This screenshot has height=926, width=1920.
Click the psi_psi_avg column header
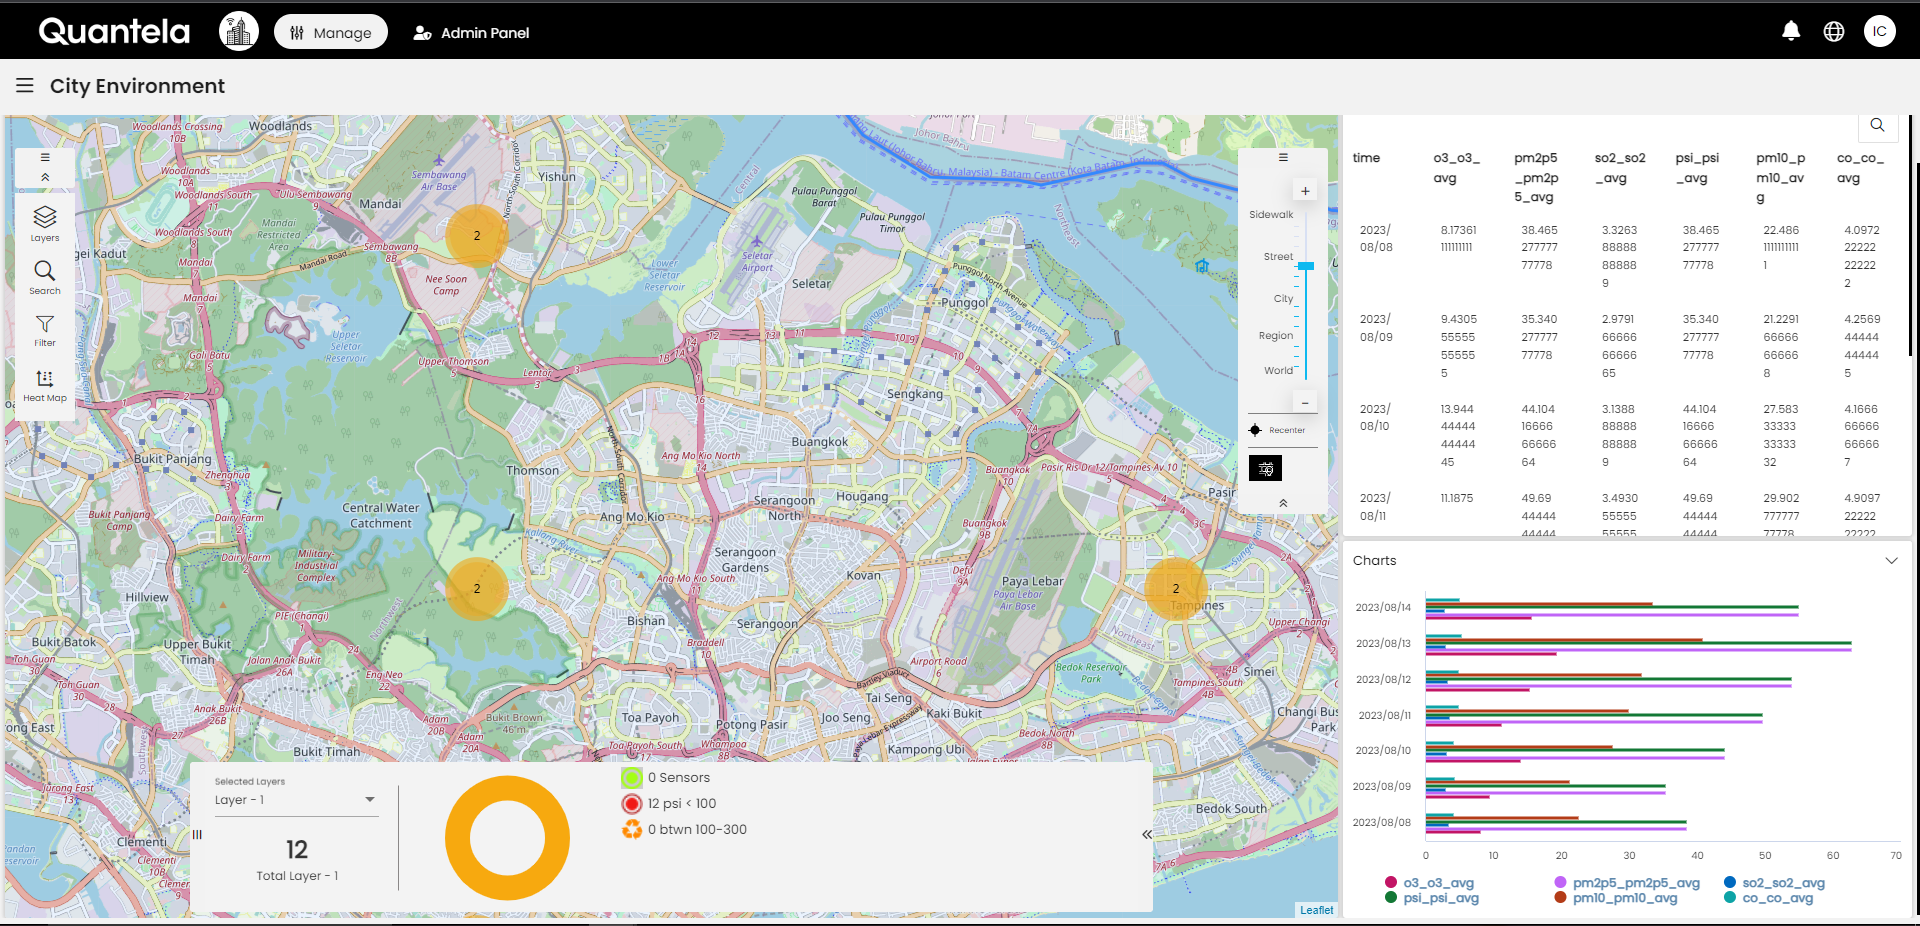(1697, 168)
